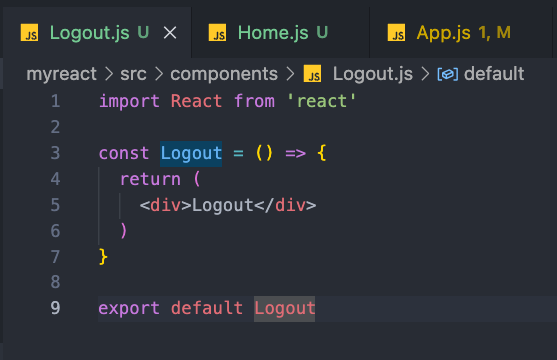Click the 'default' keyword on line 9
The height and width of the screenshot is (360, 557).
pyautogui.click(x=207, y=308)
